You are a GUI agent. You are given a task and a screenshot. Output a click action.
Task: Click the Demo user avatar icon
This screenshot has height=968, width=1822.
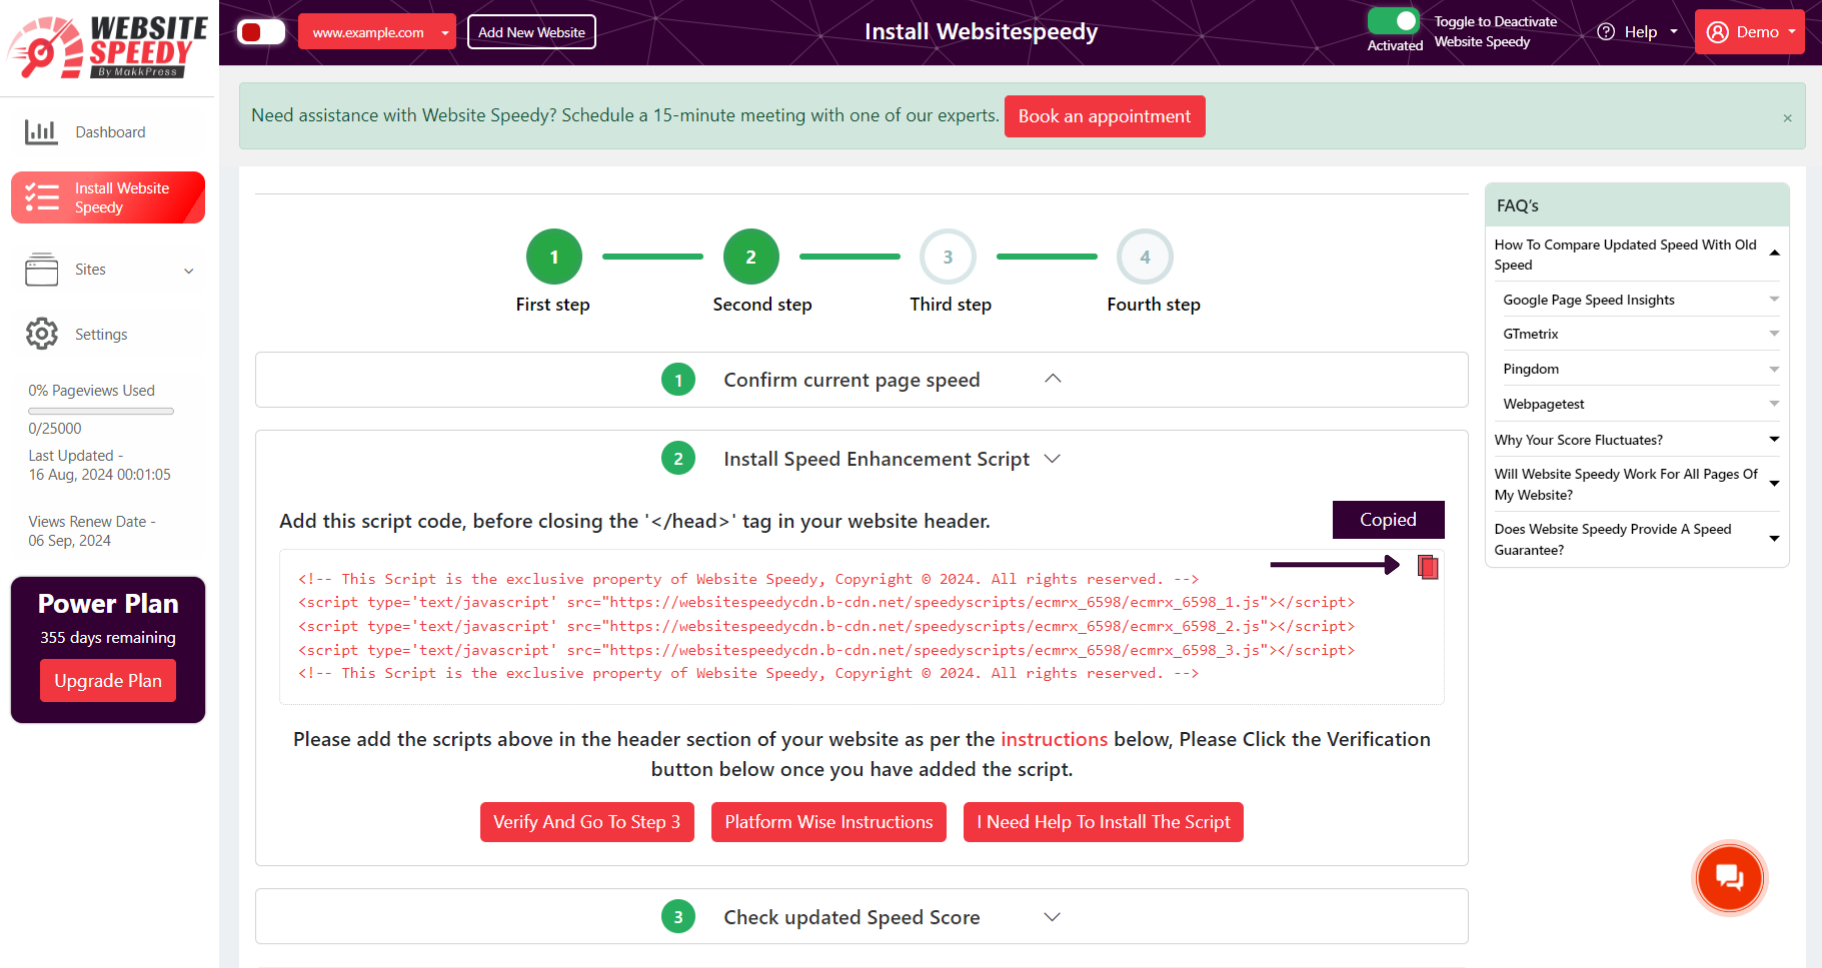point(1718,32)
